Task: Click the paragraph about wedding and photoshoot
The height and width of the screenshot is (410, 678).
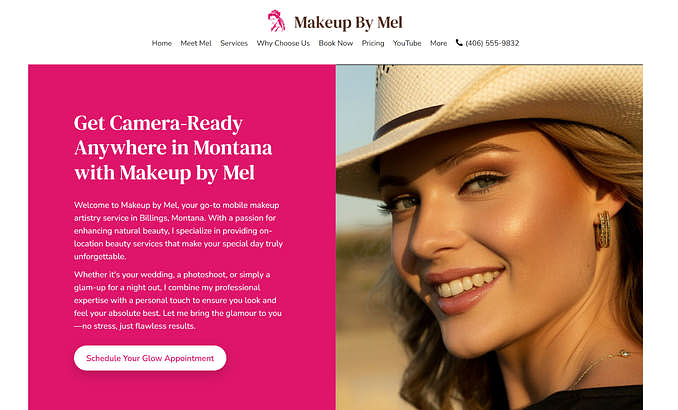Action: tap(178, 300)
